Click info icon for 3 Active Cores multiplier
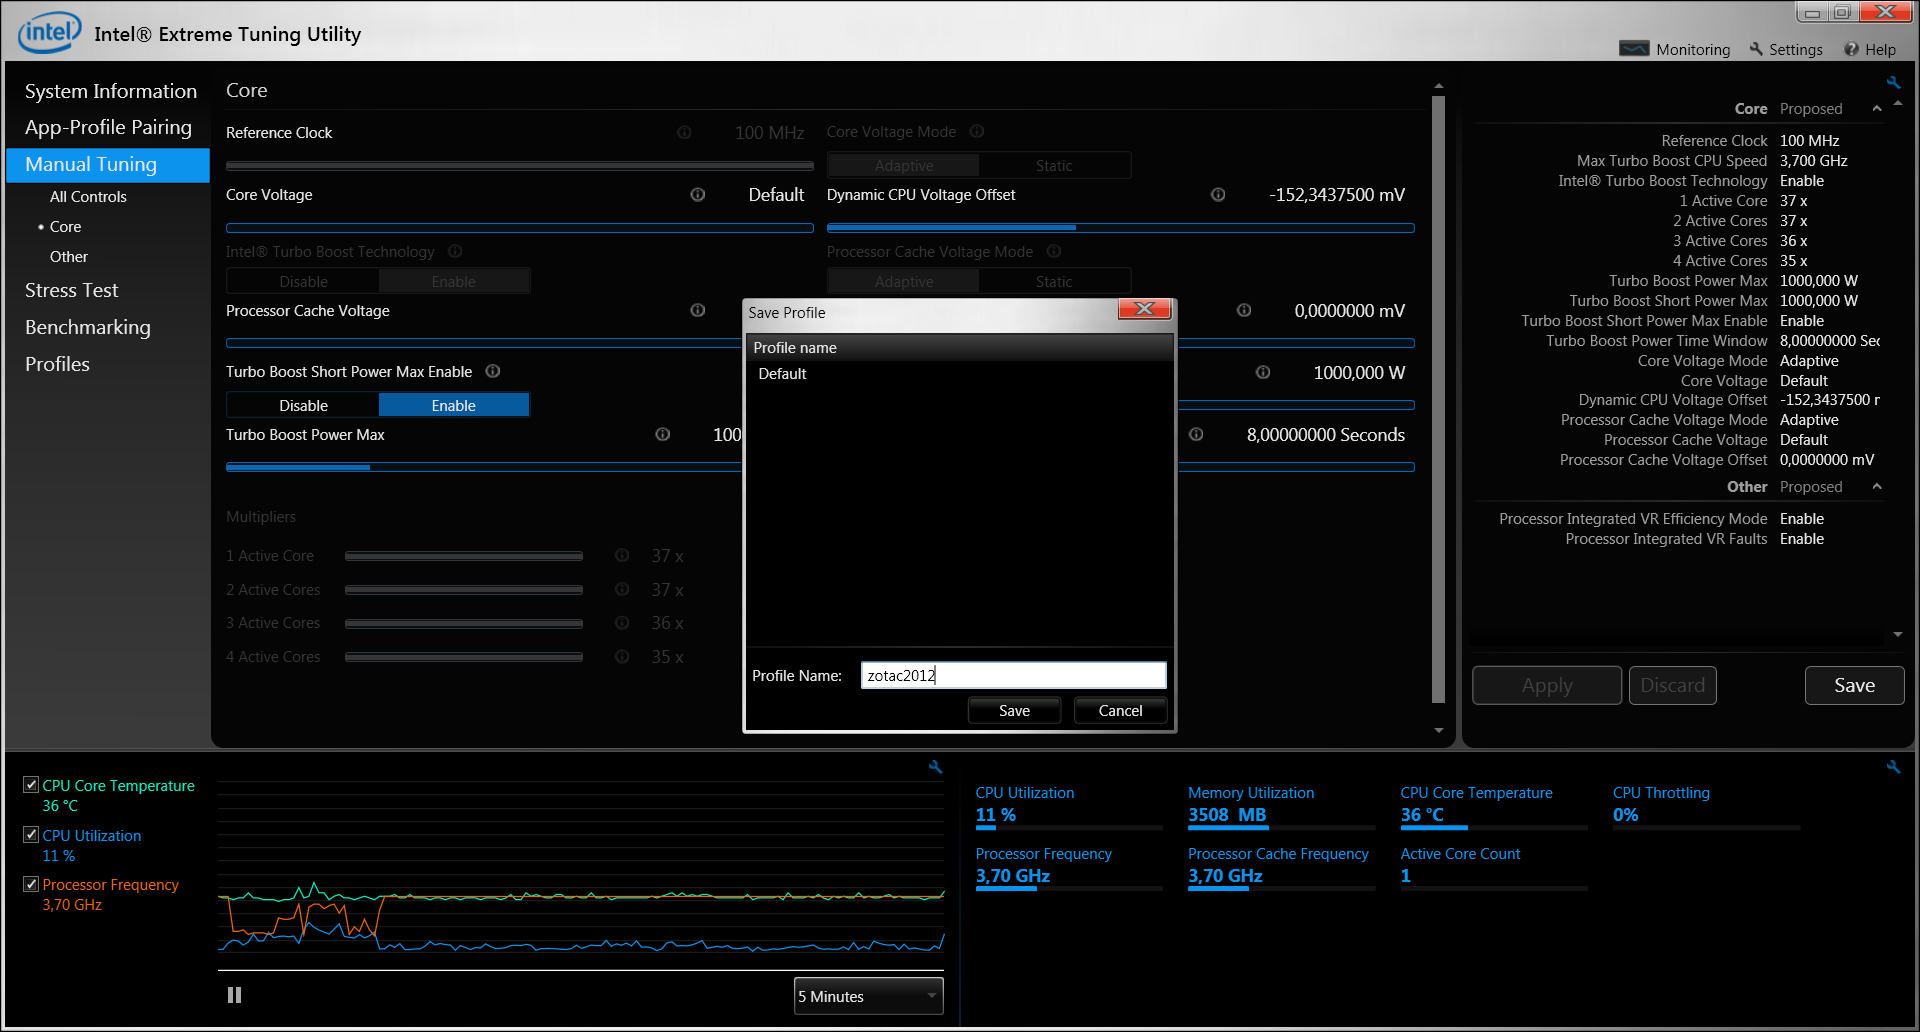 622,623
